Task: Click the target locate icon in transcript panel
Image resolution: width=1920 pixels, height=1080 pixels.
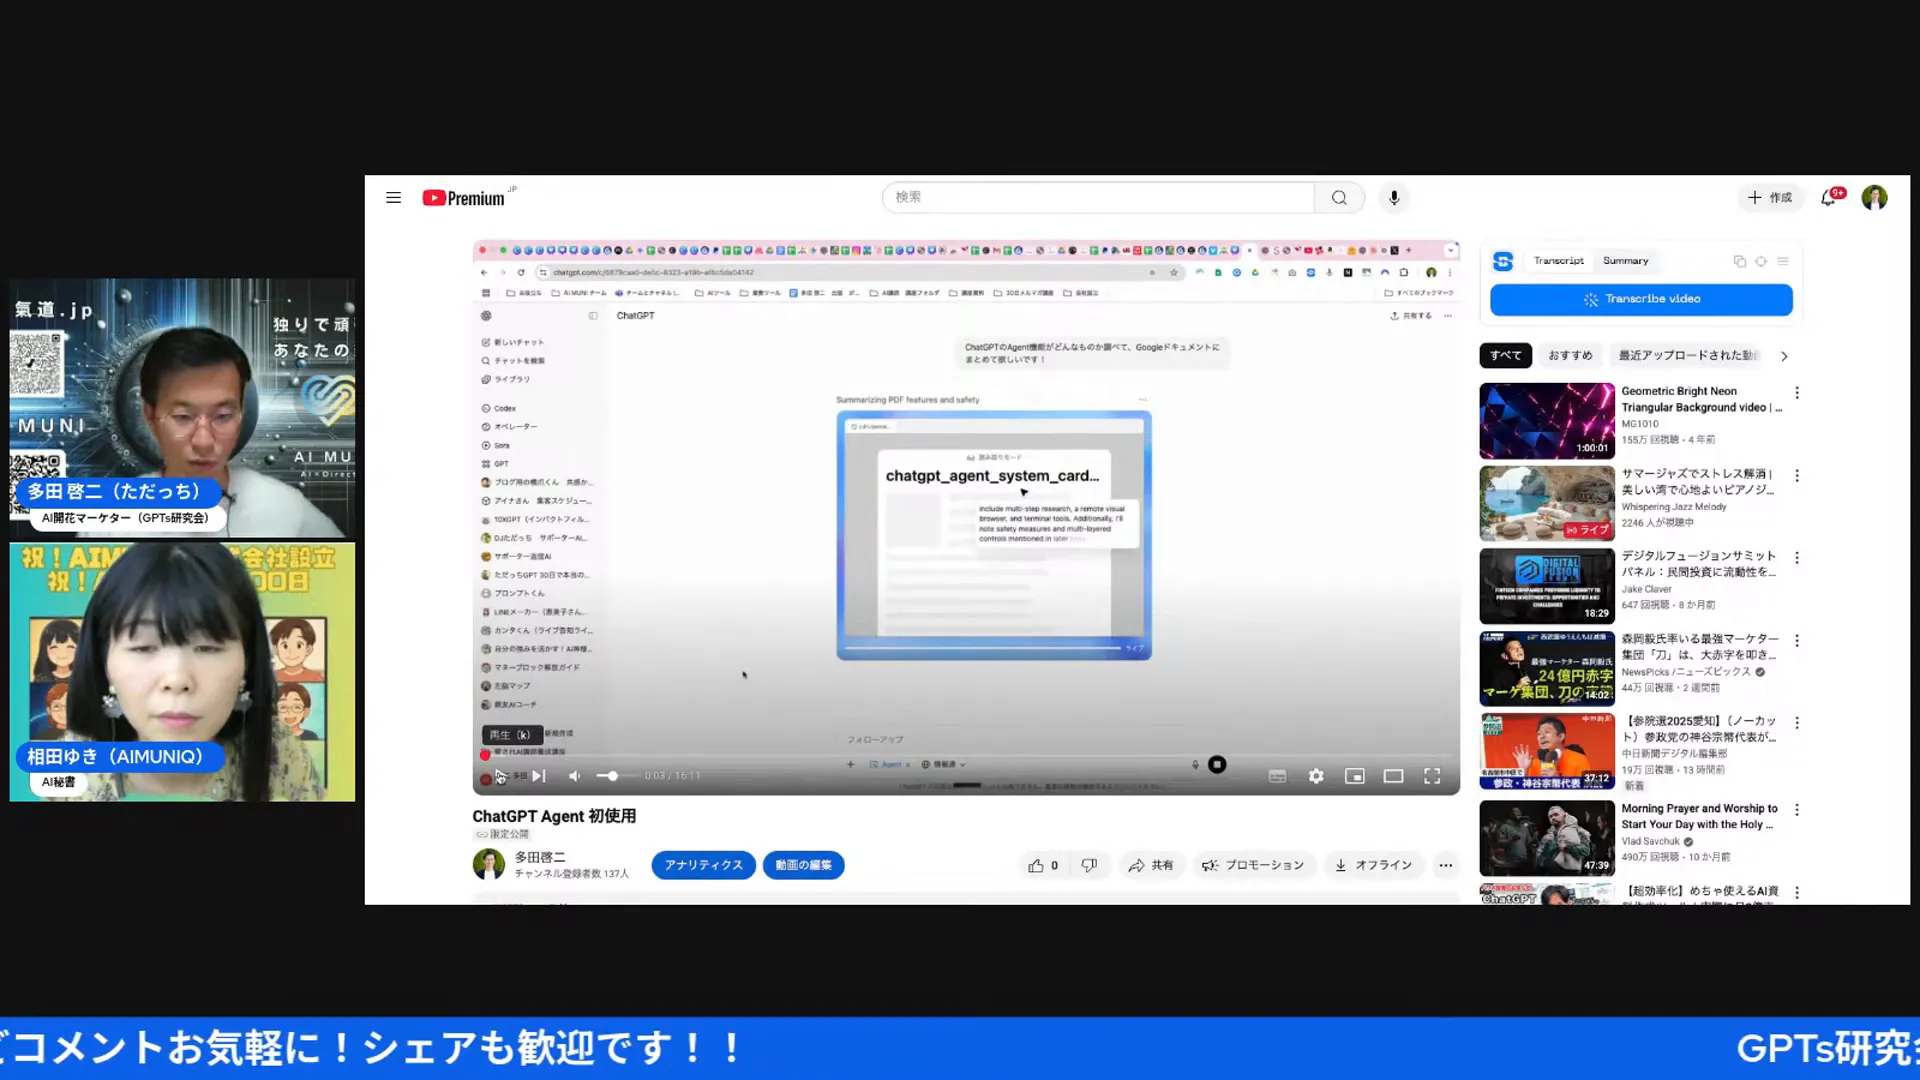Action: 1761,261
